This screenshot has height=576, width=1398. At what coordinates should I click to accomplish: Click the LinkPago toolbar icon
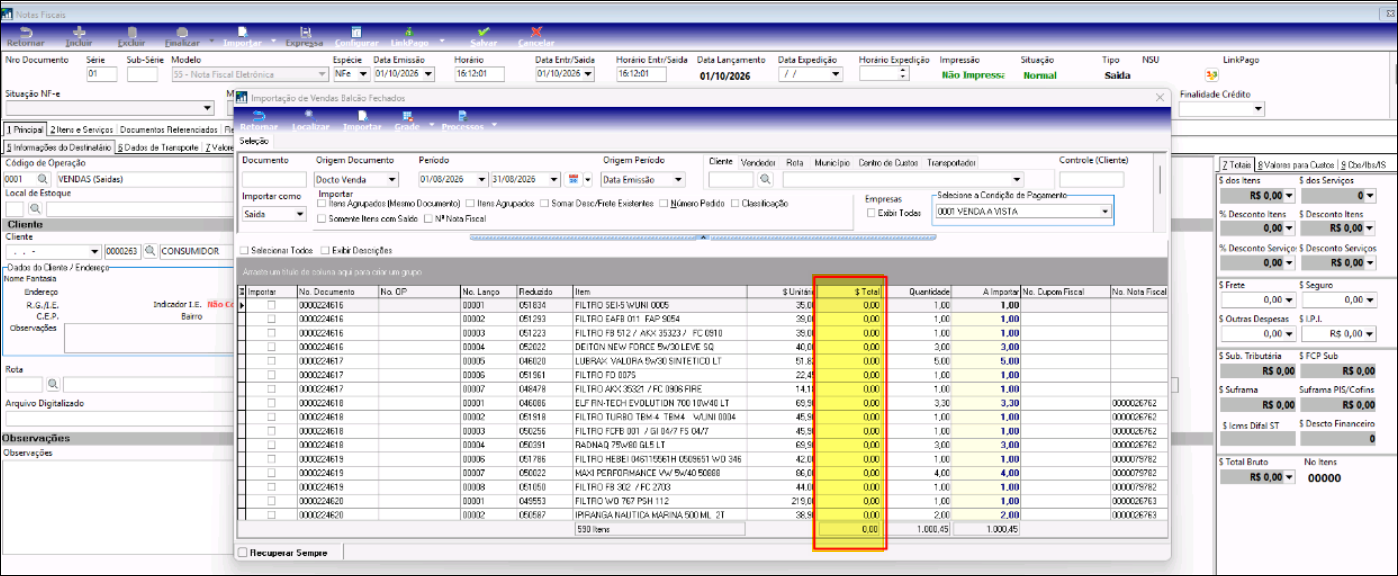[408, 38]
